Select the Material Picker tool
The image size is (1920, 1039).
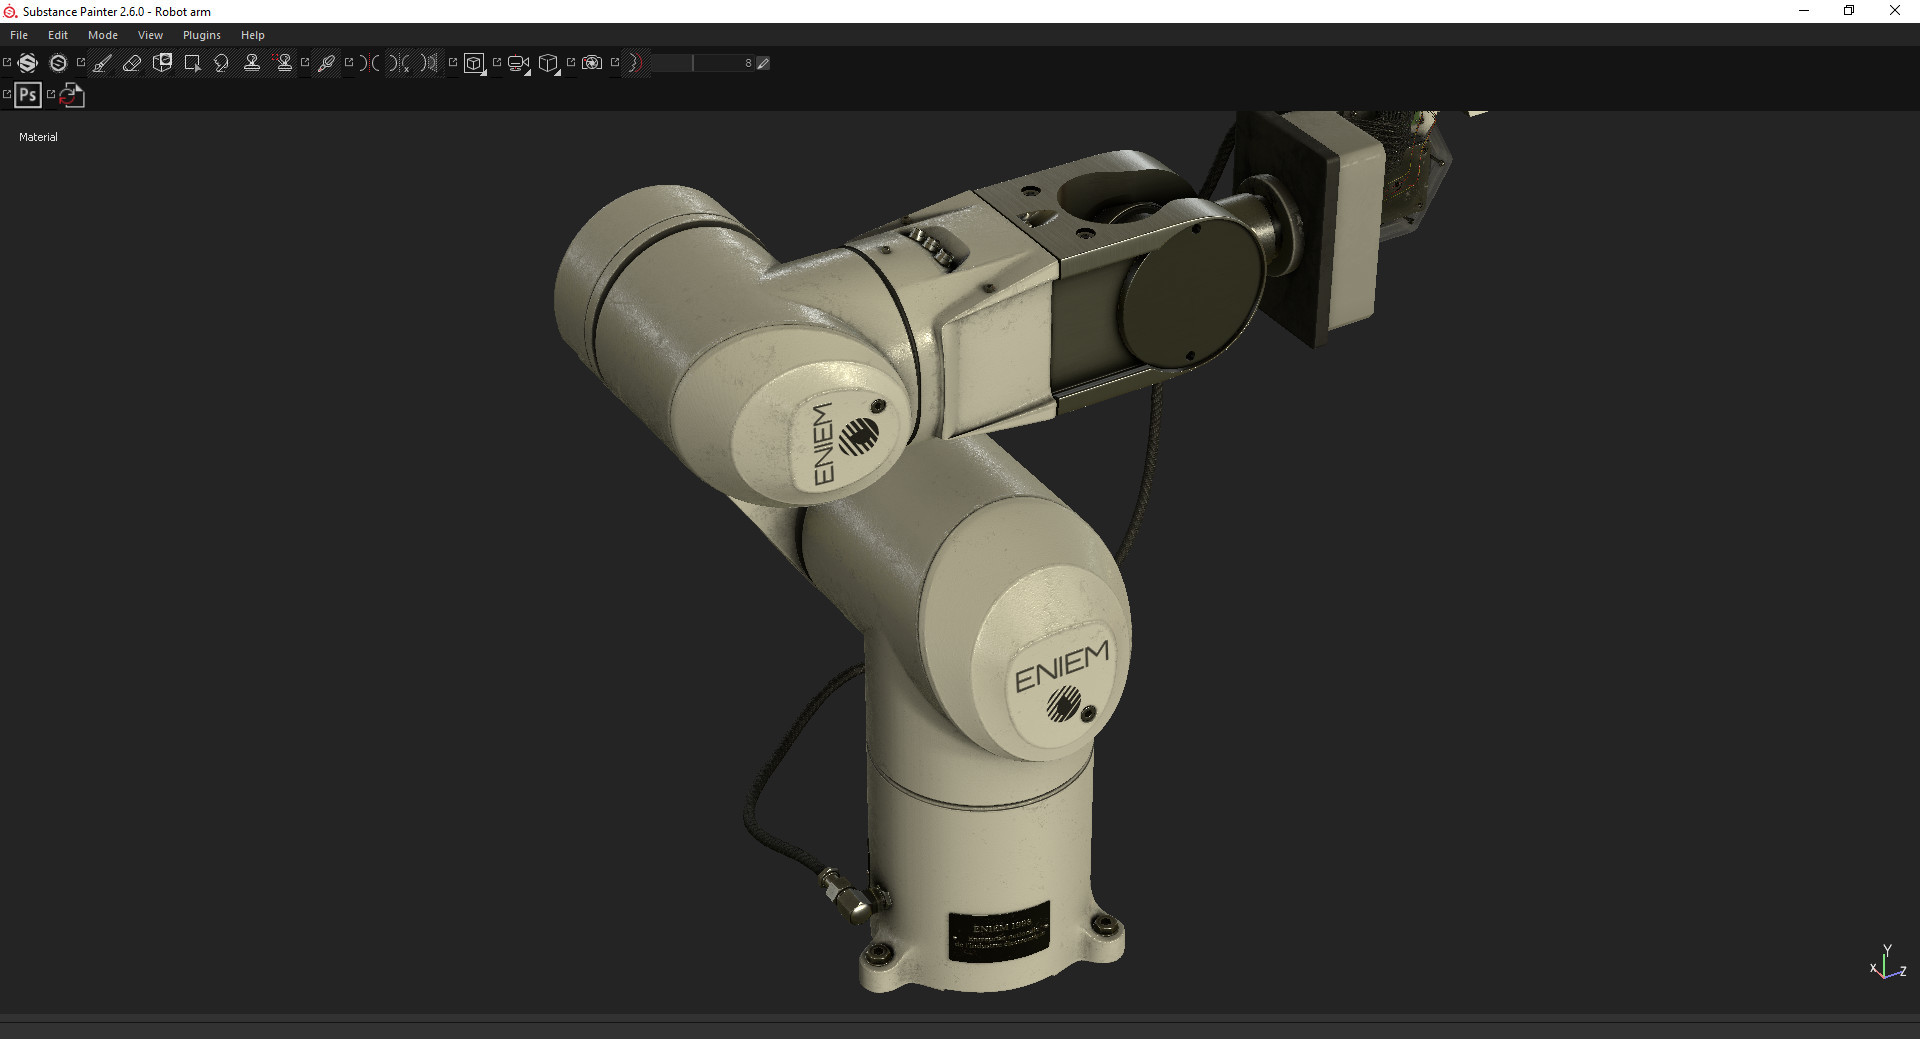coord(327,63)
